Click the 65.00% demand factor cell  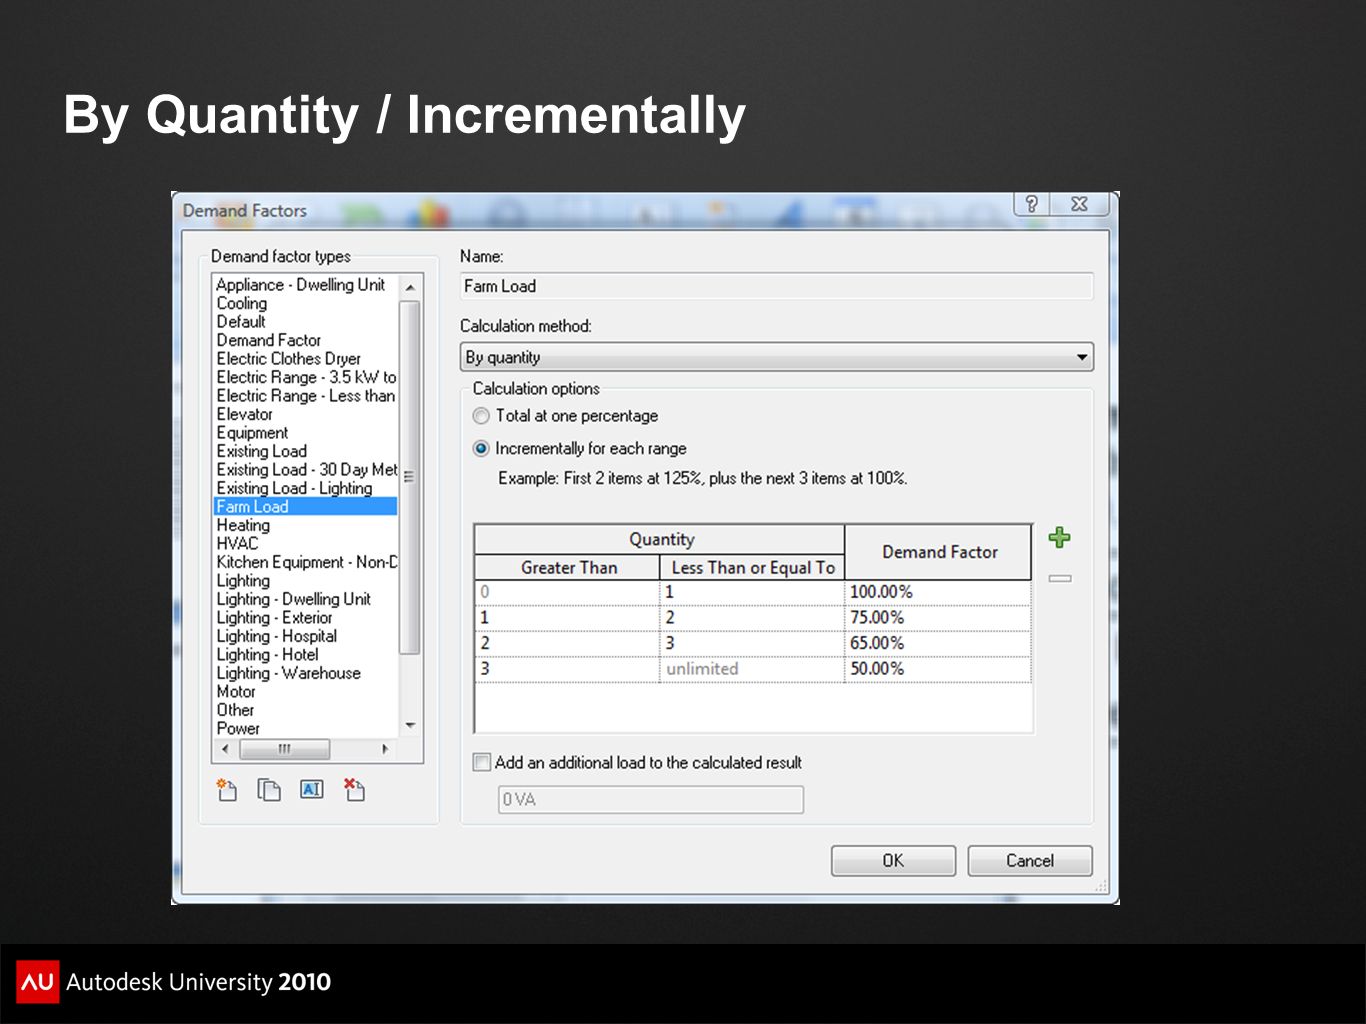(x=938, y=643)
